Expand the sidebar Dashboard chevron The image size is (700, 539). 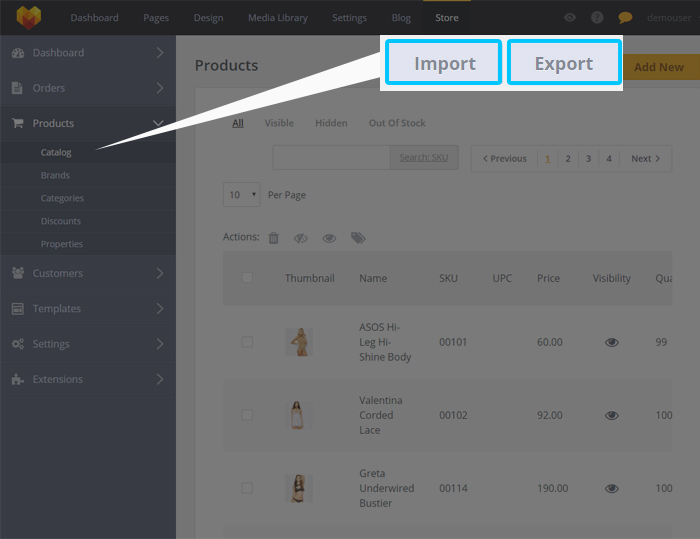(x=160, y=53)
